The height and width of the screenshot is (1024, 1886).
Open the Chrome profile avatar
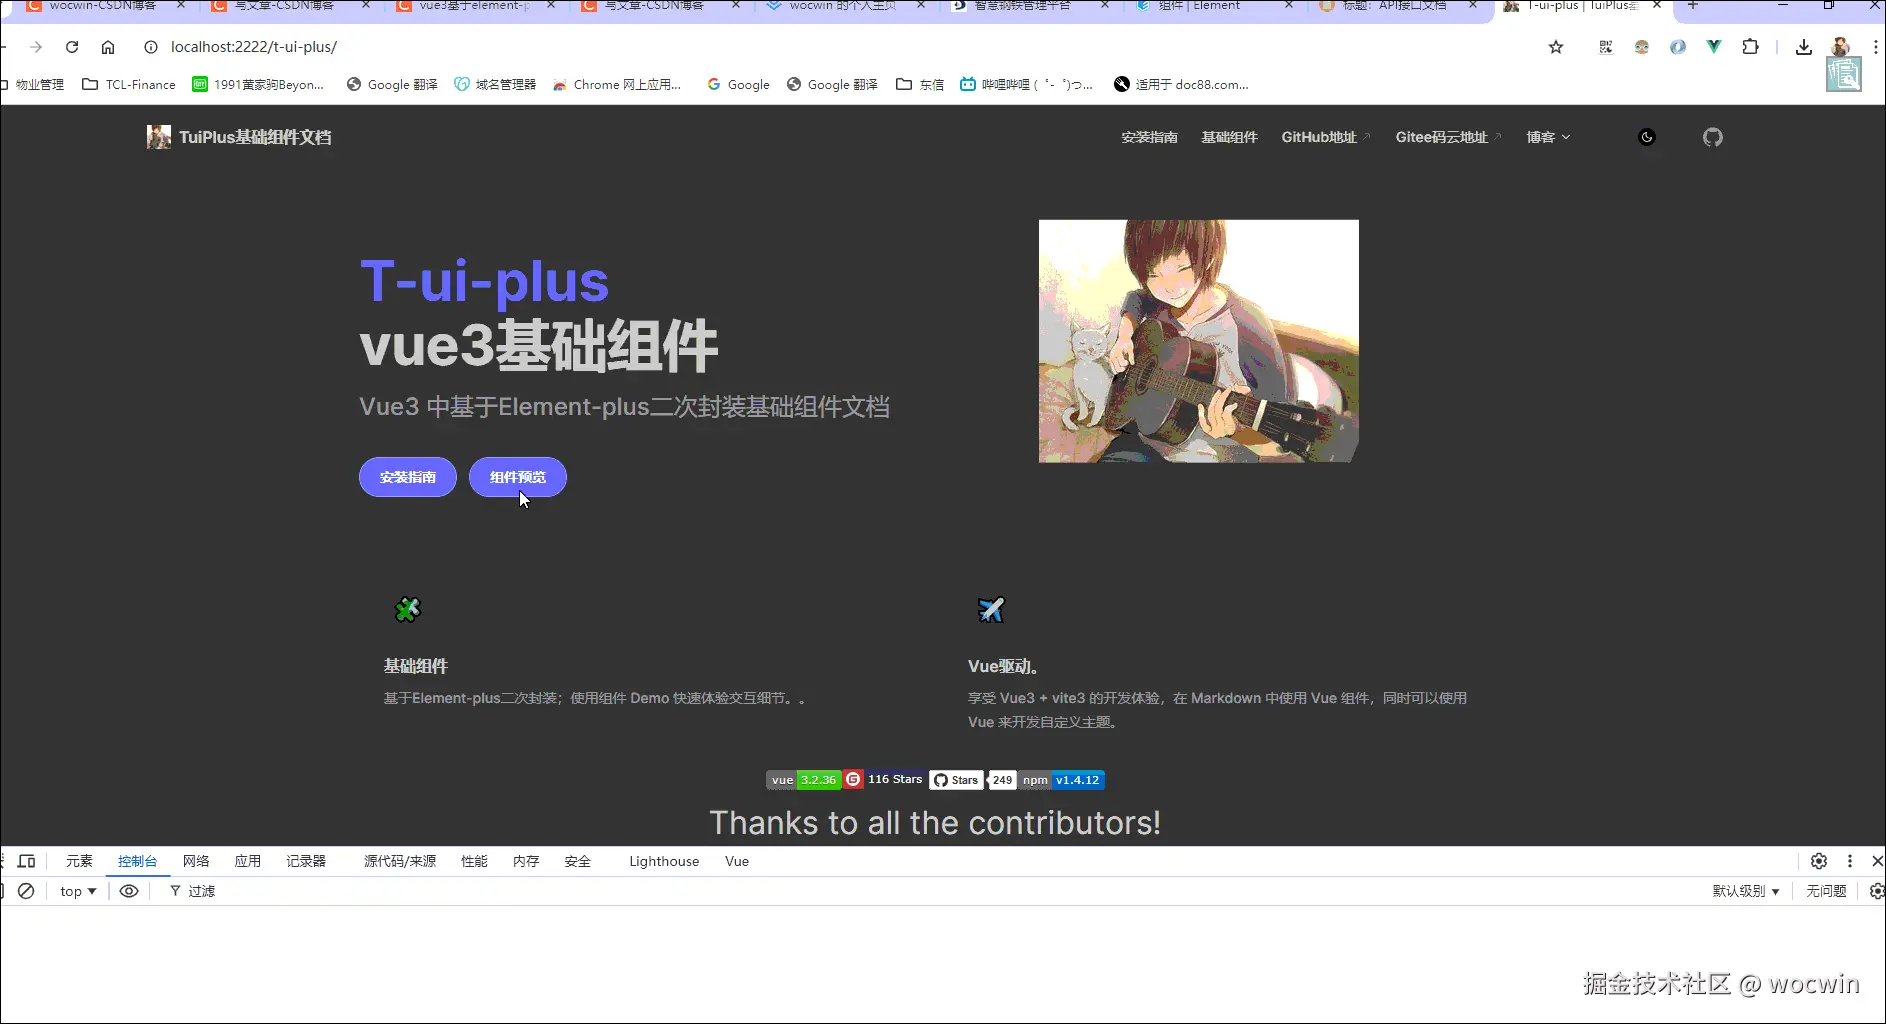(x=1840, y=47)
